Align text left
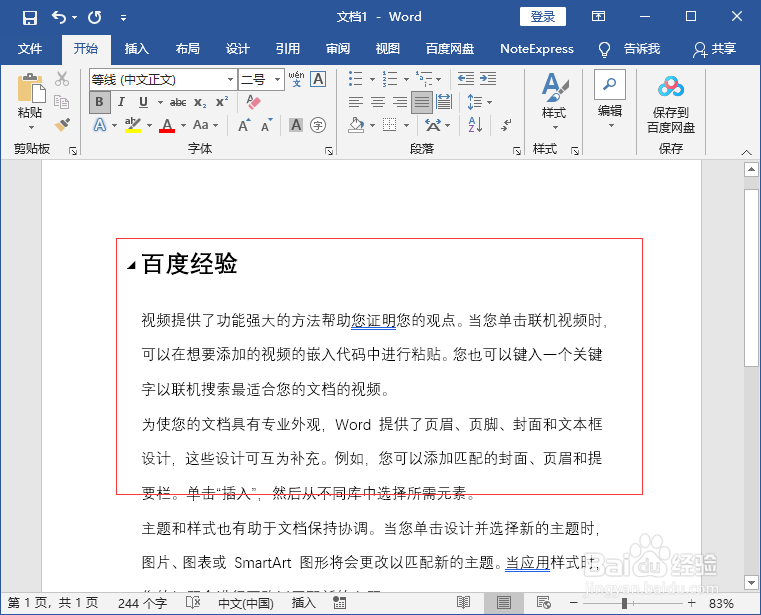This screenshot has height=615, width=761. (x=356, y=102)
